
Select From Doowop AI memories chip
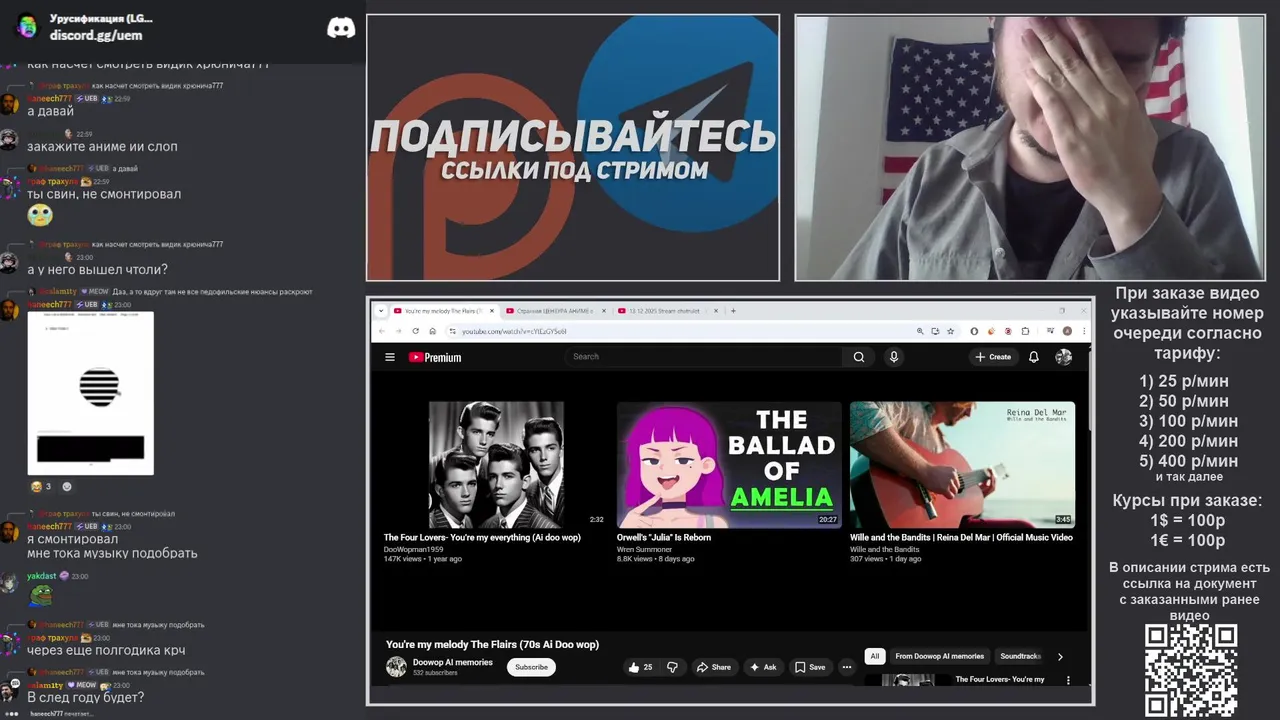(x=940, y=657)
